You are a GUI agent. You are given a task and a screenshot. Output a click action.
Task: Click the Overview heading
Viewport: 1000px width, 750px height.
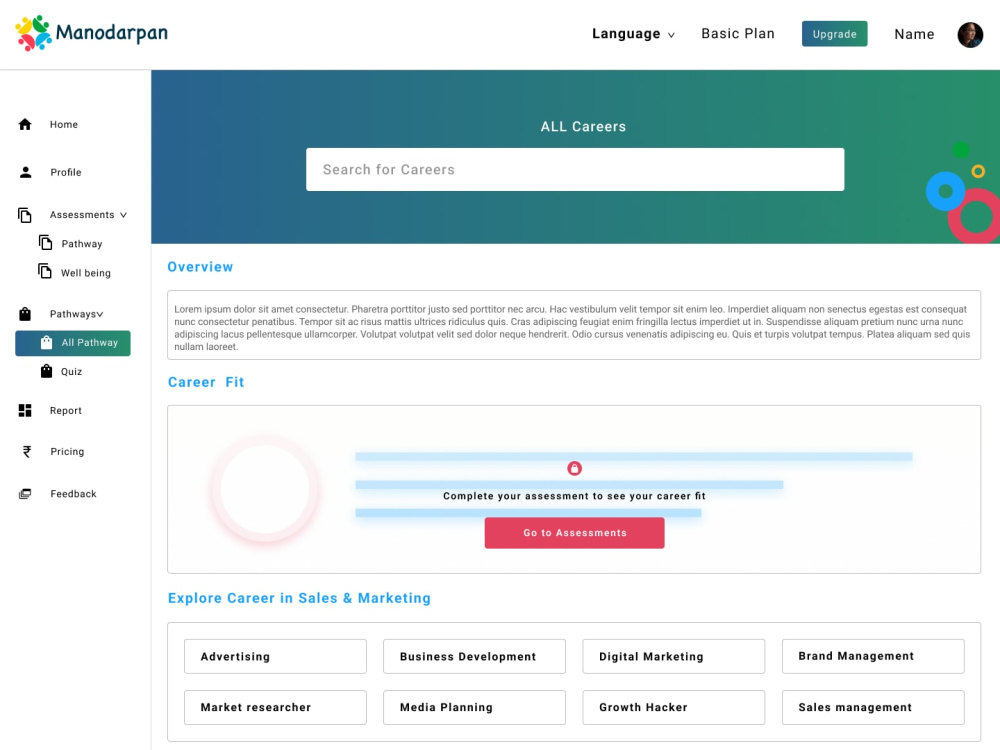(200, 267)
